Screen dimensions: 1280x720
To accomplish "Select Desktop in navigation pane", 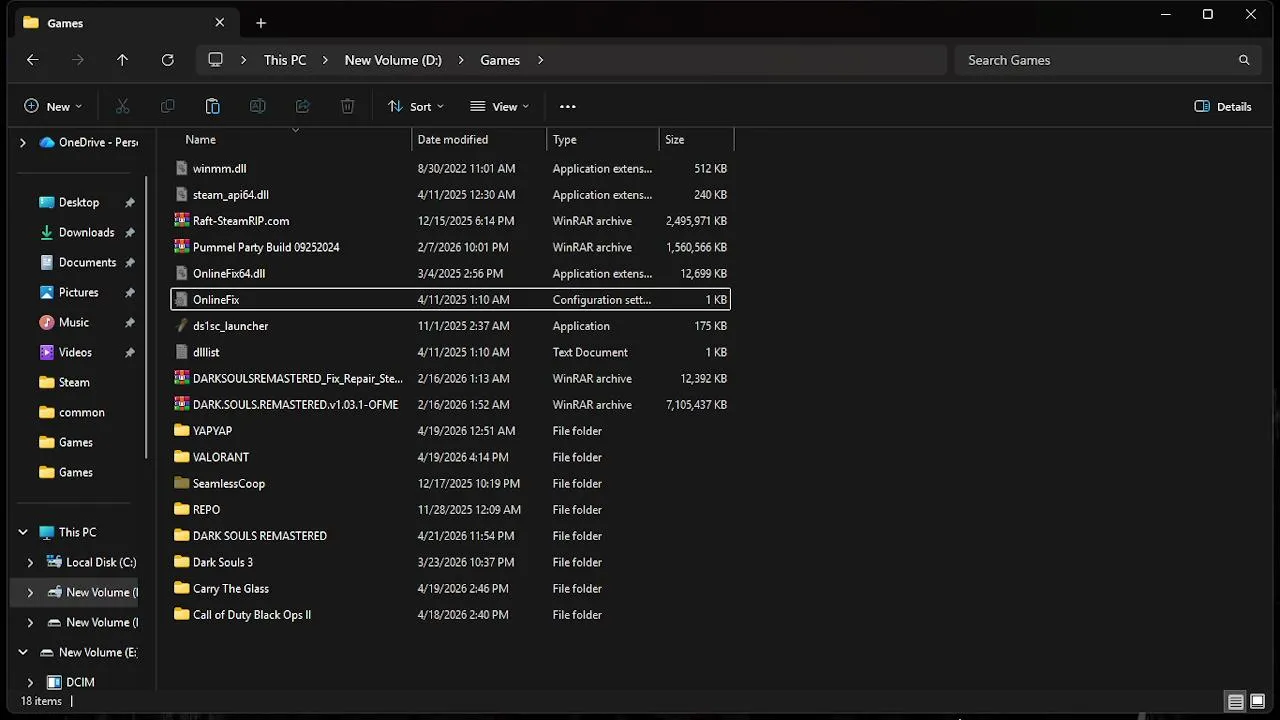I will (79, 202).
